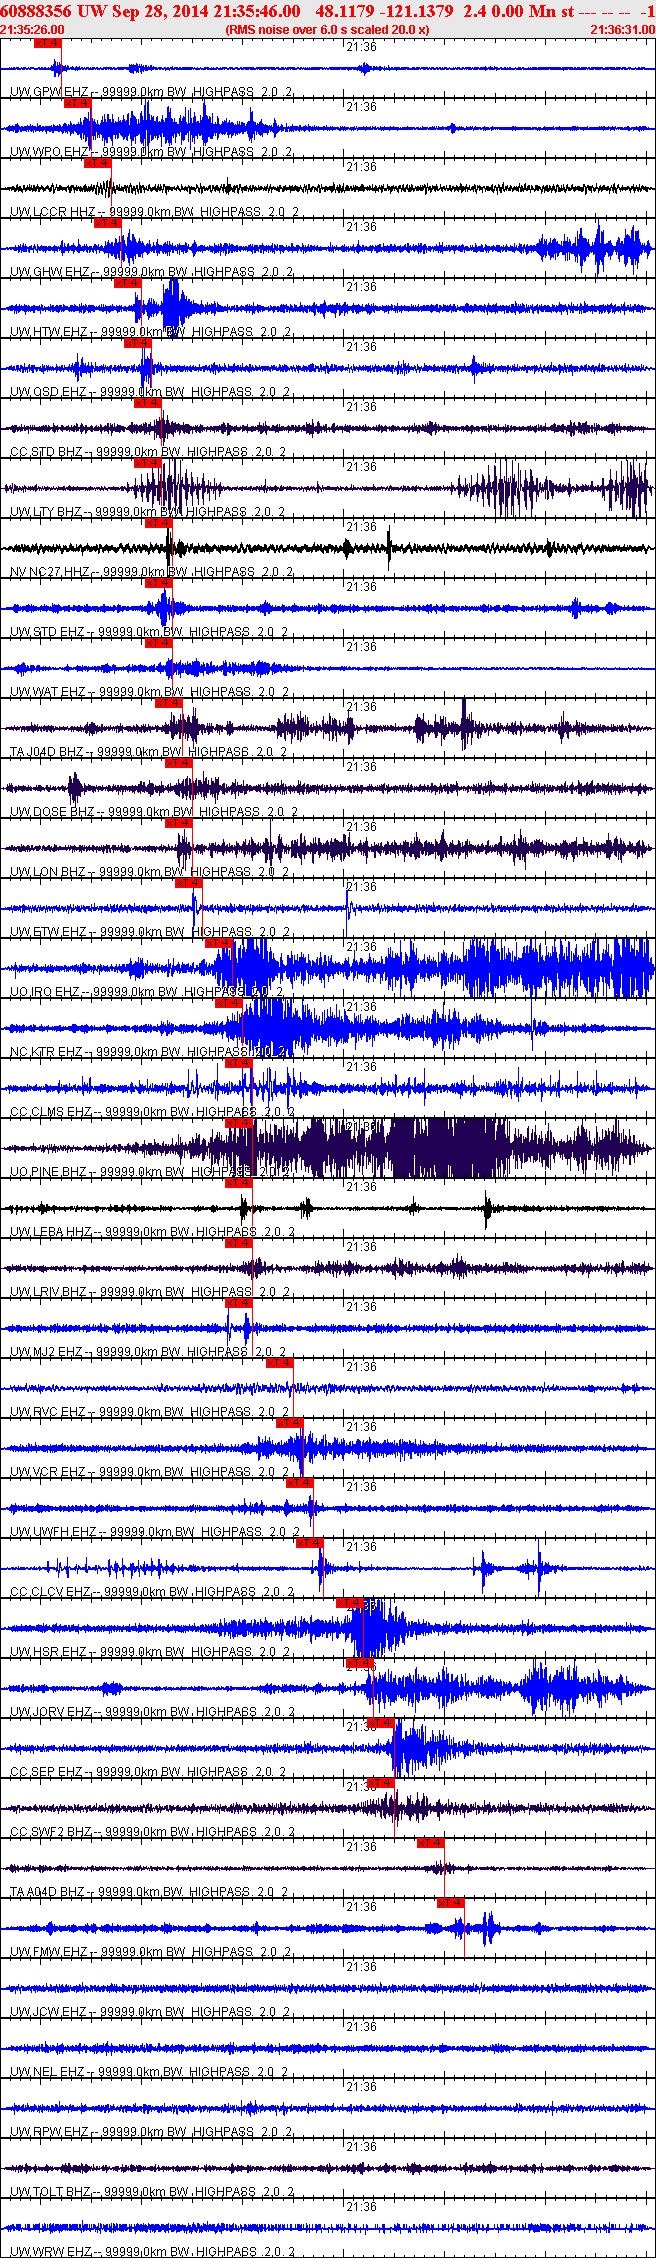Screen dimensions: 656x2258
Task: Click the red pick marker on UW.GPW trace
Action: pyautogui.click(x=47, y=43)
